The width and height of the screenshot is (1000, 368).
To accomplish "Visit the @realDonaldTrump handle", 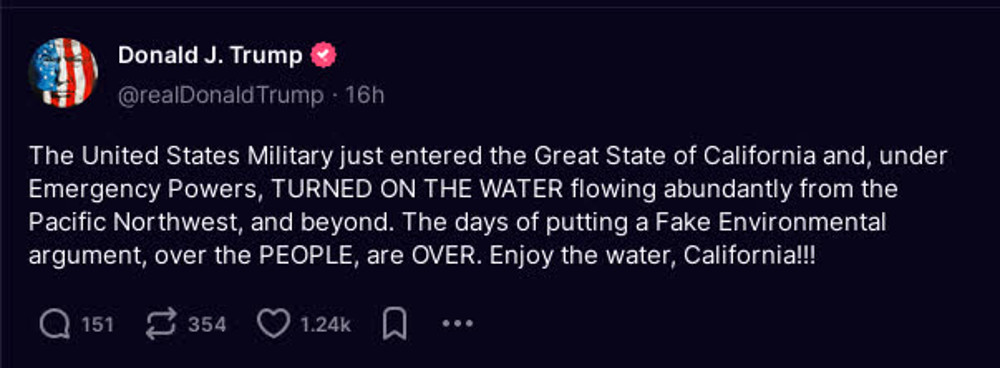I will pos(221,96).
